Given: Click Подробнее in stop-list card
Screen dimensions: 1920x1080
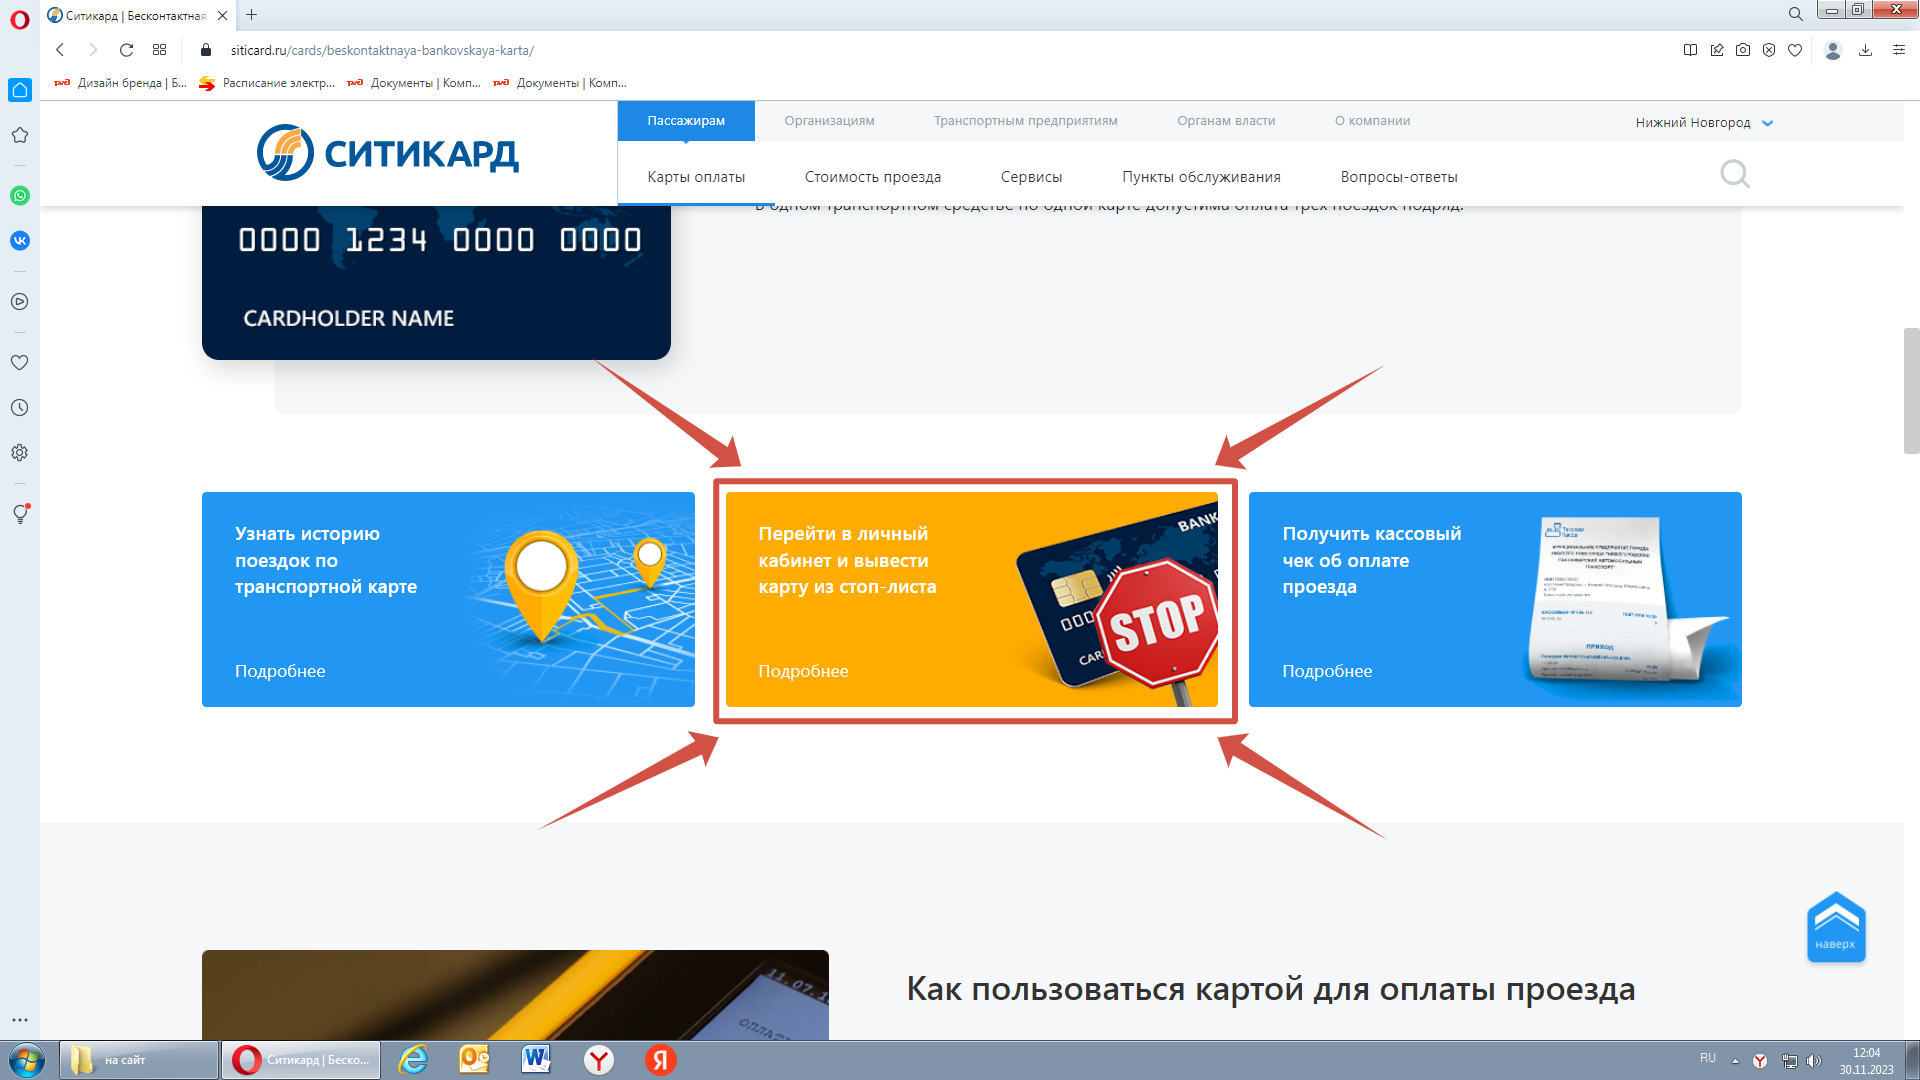Looking at the screenshot, I should click(803, 671).
